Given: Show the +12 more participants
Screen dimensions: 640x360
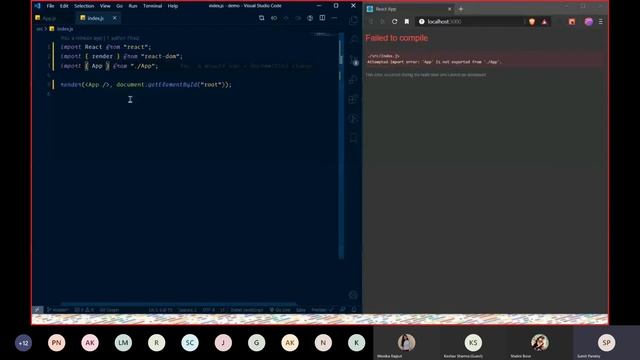Looking at the screenshot, I should 23,343.
